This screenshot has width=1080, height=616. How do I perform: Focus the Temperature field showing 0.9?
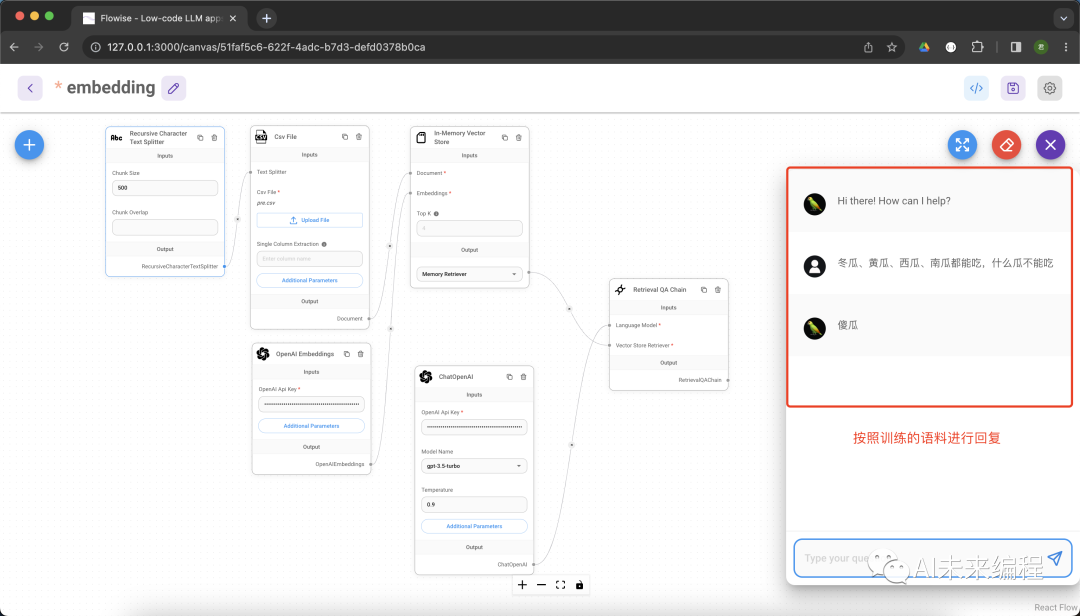(x=474, y=504)
